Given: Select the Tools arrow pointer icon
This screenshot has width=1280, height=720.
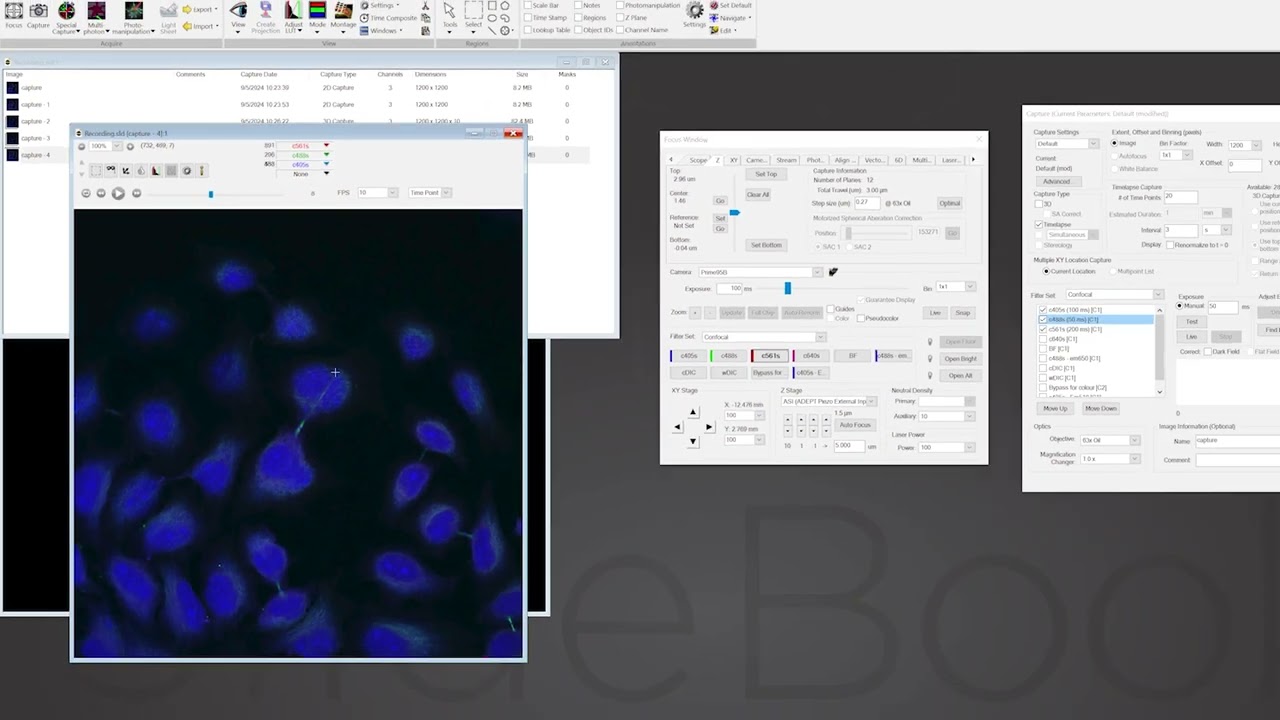Looking at the screenshot, I should (x=449, y=10).
